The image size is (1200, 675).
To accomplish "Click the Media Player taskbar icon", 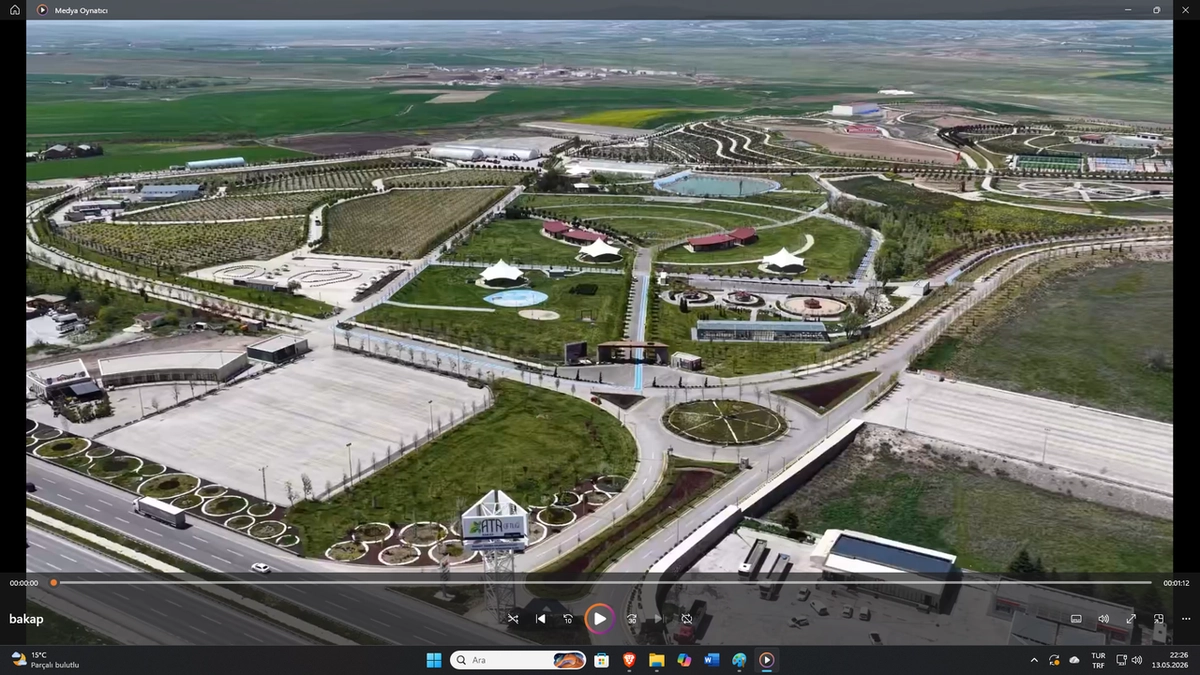I will 766,660.
